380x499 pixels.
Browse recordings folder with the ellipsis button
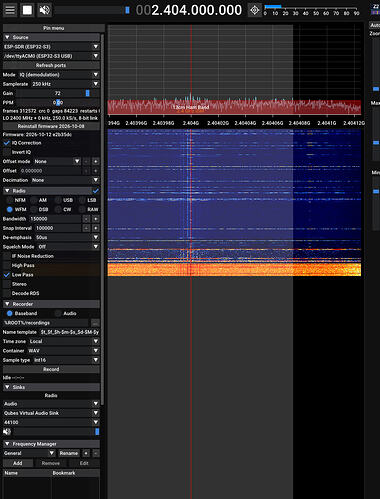pos(95,323)
